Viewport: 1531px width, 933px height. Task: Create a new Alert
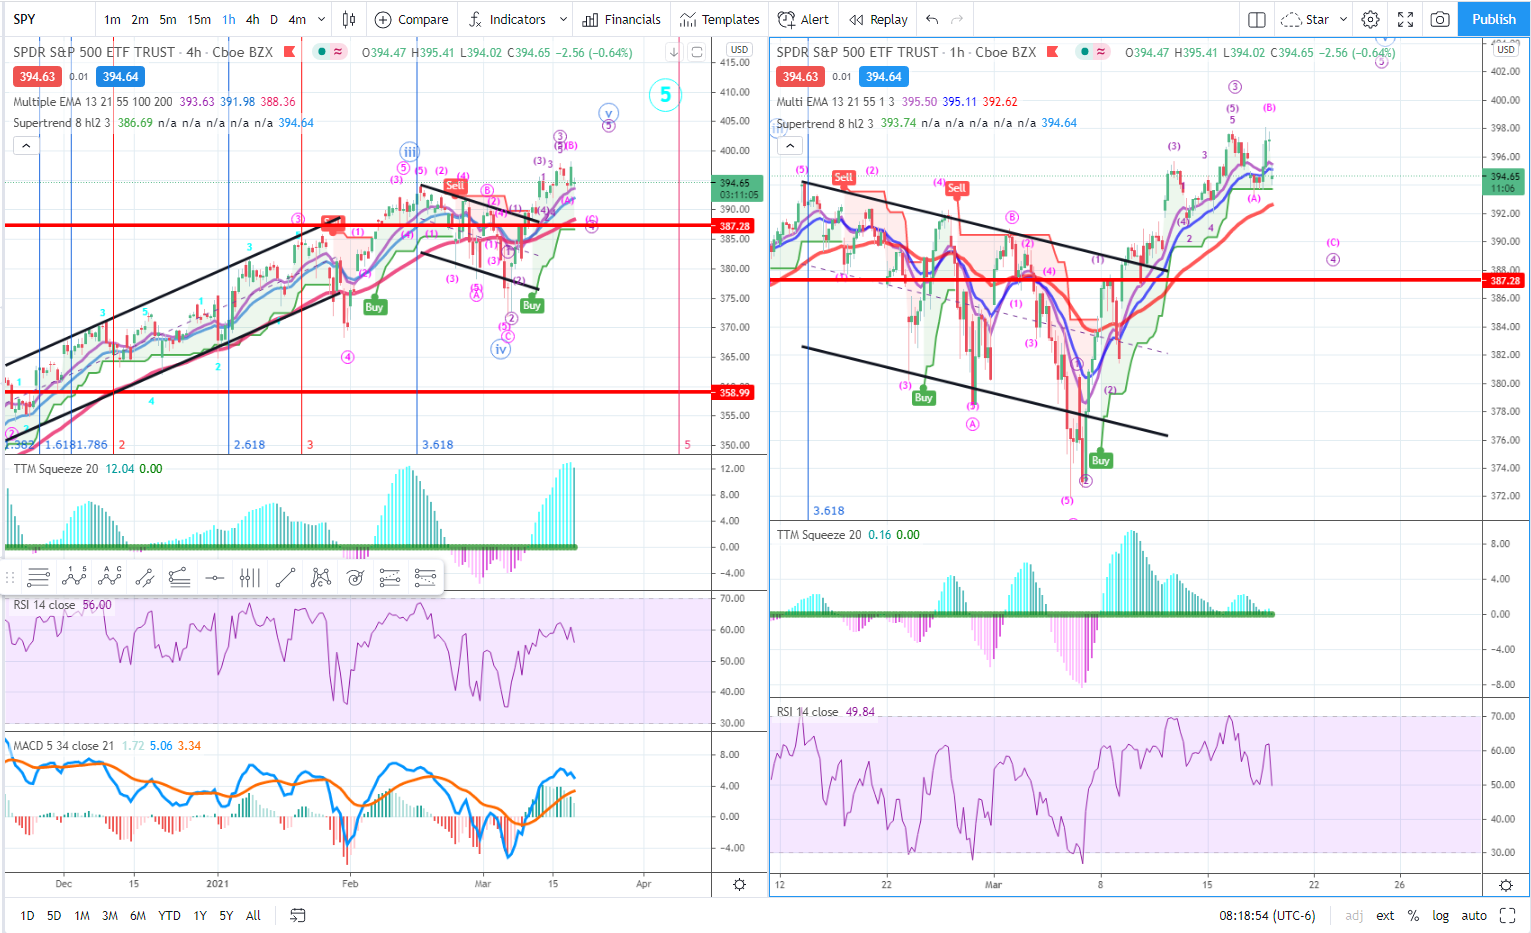[x=803, y=19]
